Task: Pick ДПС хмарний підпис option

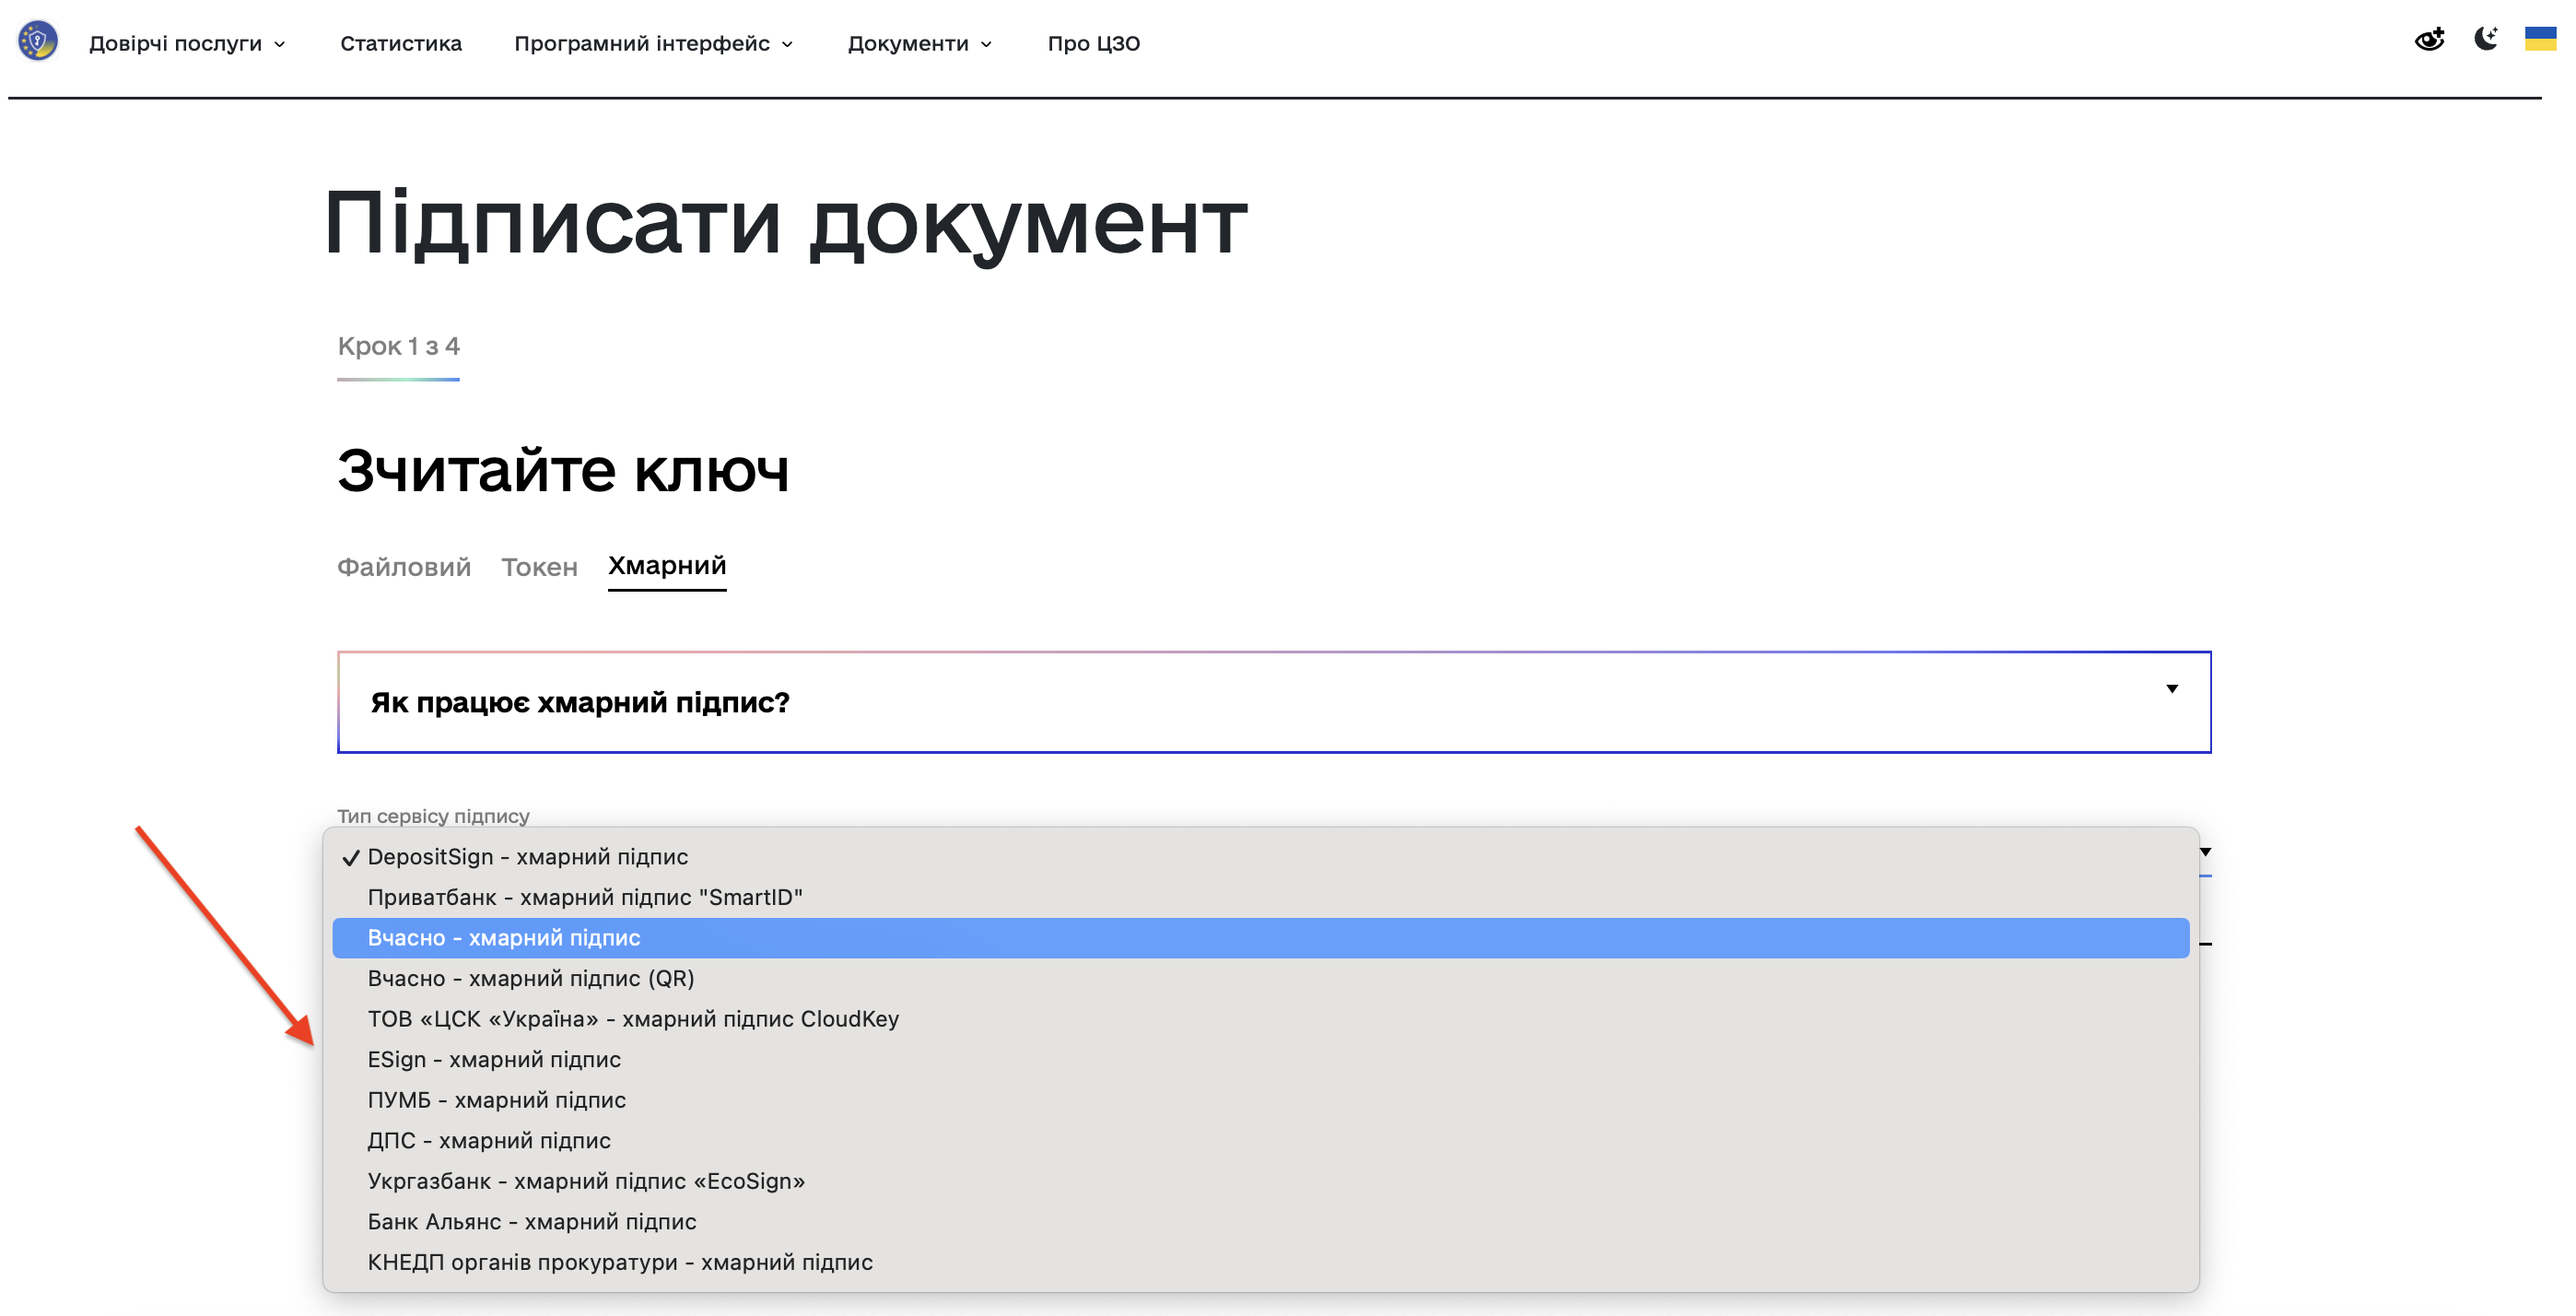Action: [x=488, y=1141]
